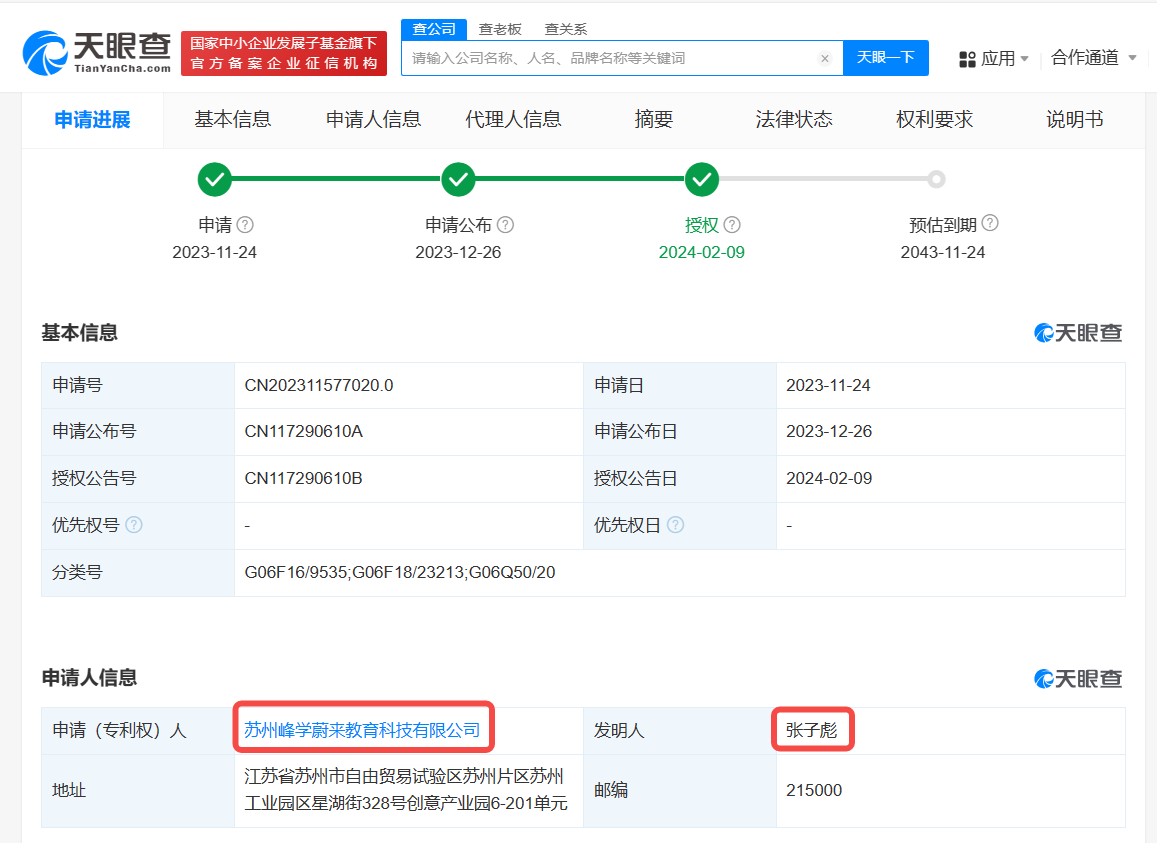Screen dimensions: 1157x843
Task: Click the 天眼一下 search button
Action: 886,58
